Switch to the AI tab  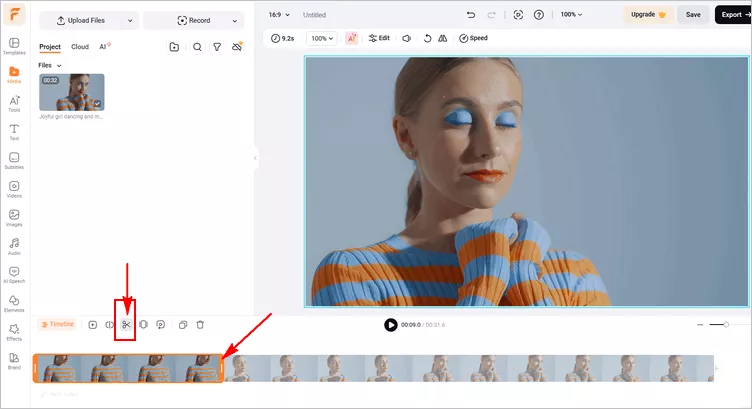[104, 47]
